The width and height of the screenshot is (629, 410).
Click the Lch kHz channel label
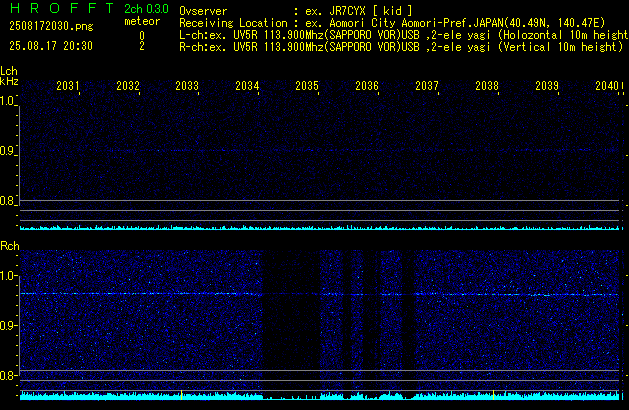(9, 76)
